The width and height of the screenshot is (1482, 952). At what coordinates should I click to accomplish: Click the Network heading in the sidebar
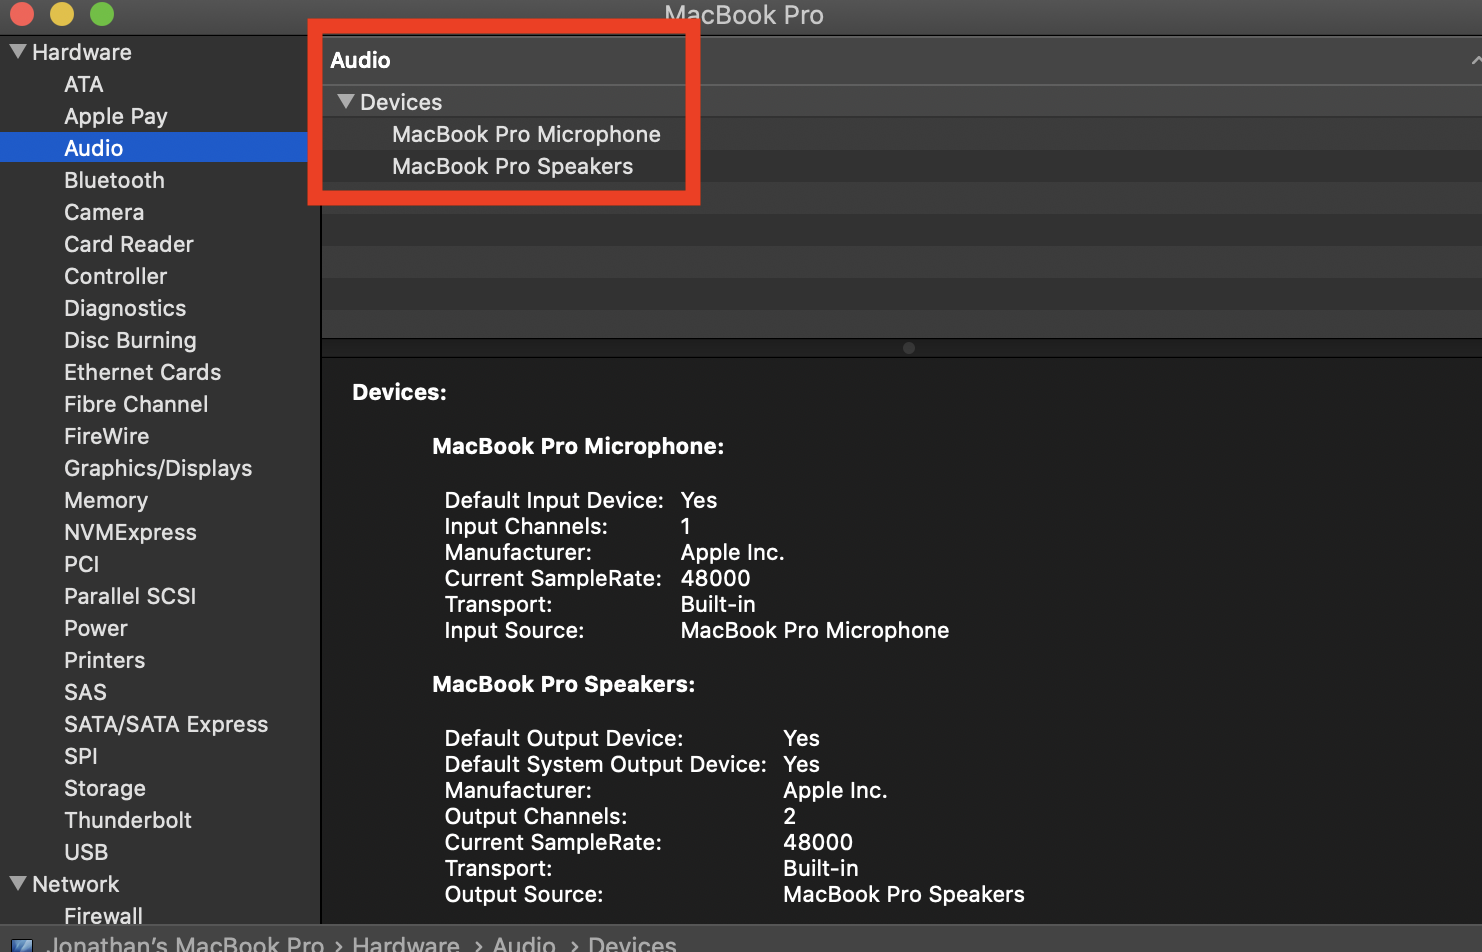[76, 884]
